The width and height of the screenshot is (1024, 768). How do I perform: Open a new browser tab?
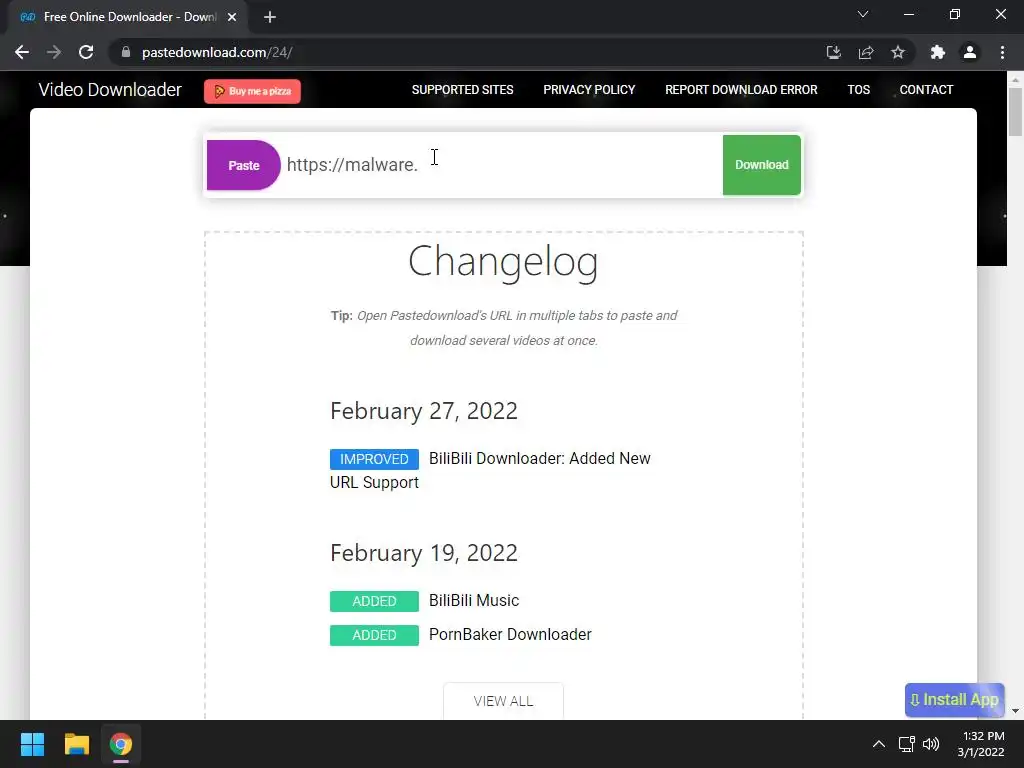(x=270, y=17)
